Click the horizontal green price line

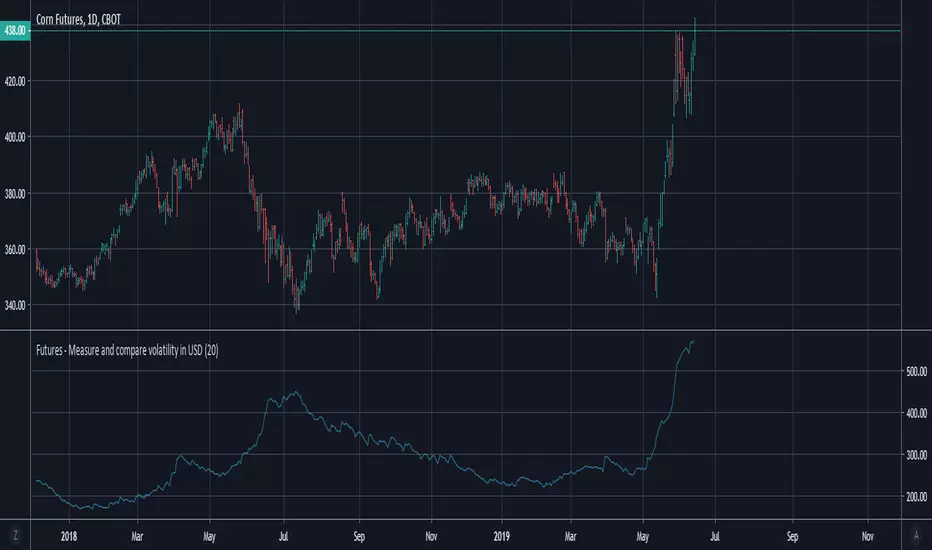[x=465, y=30]
